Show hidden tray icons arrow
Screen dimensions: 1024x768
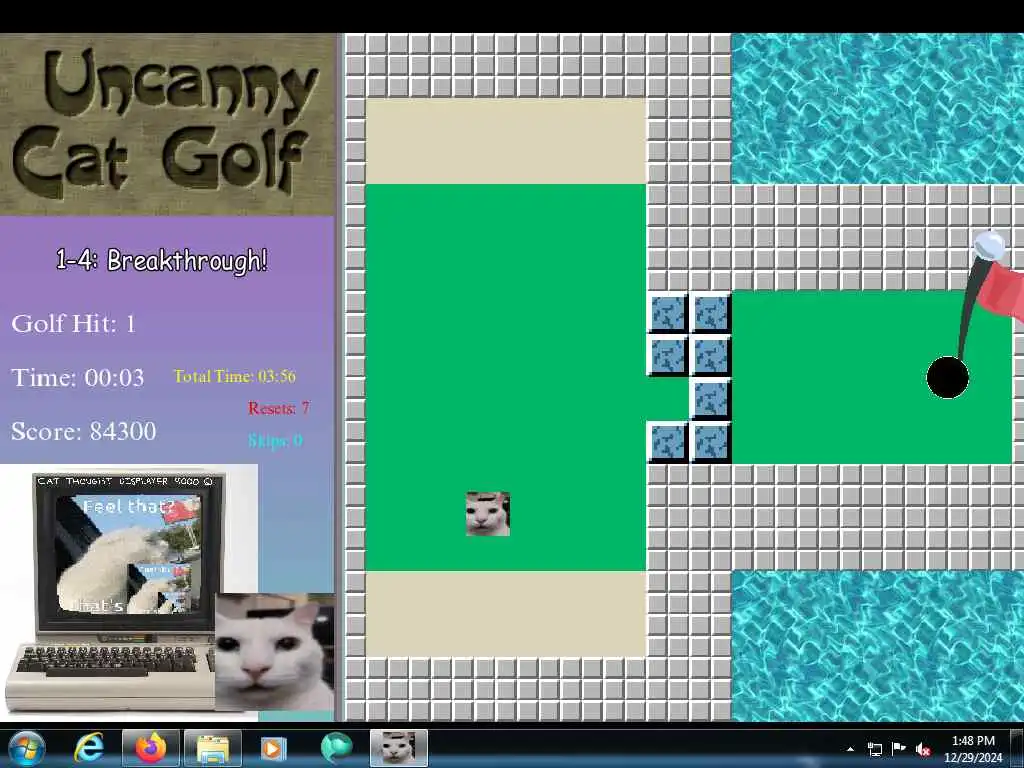pyautogui.click(x=850, y=749)
